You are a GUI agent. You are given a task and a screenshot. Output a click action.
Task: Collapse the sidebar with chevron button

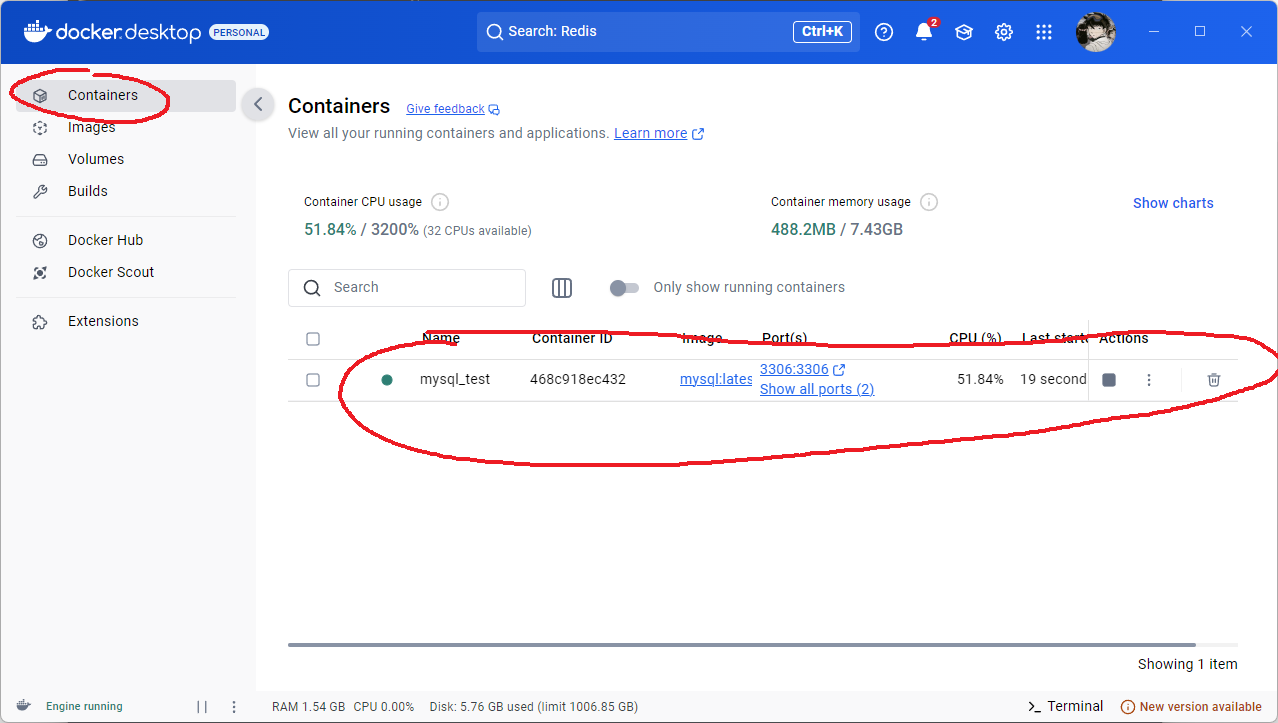(x=258, y=104)
